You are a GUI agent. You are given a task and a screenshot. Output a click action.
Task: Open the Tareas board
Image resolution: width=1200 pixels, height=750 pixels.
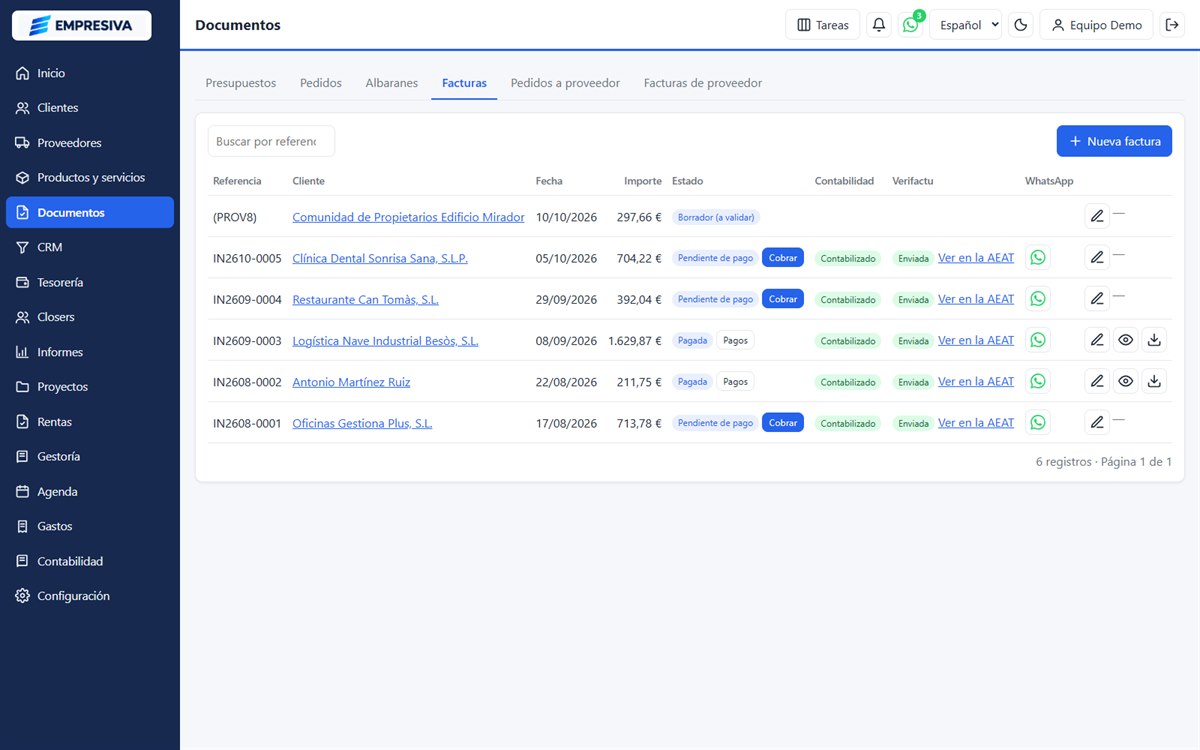click(823, 25)
